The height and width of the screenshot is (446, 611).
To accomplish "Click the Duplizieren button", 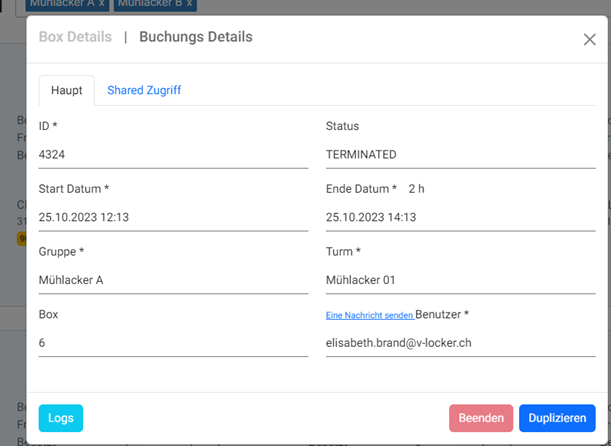I will (557, 418).
